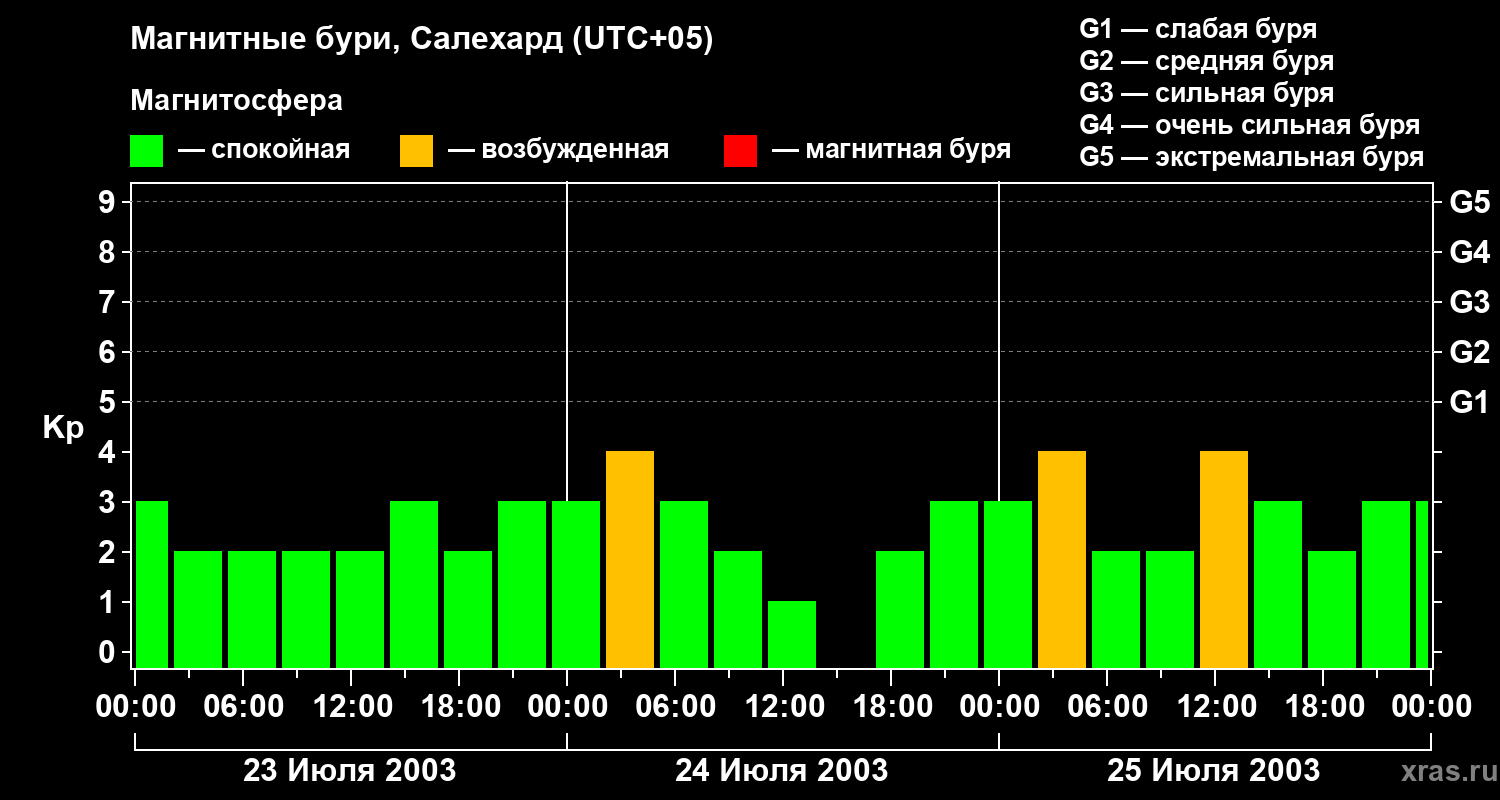Click the 'G4 — очень сильная буря' legend line

point(1250,125)
